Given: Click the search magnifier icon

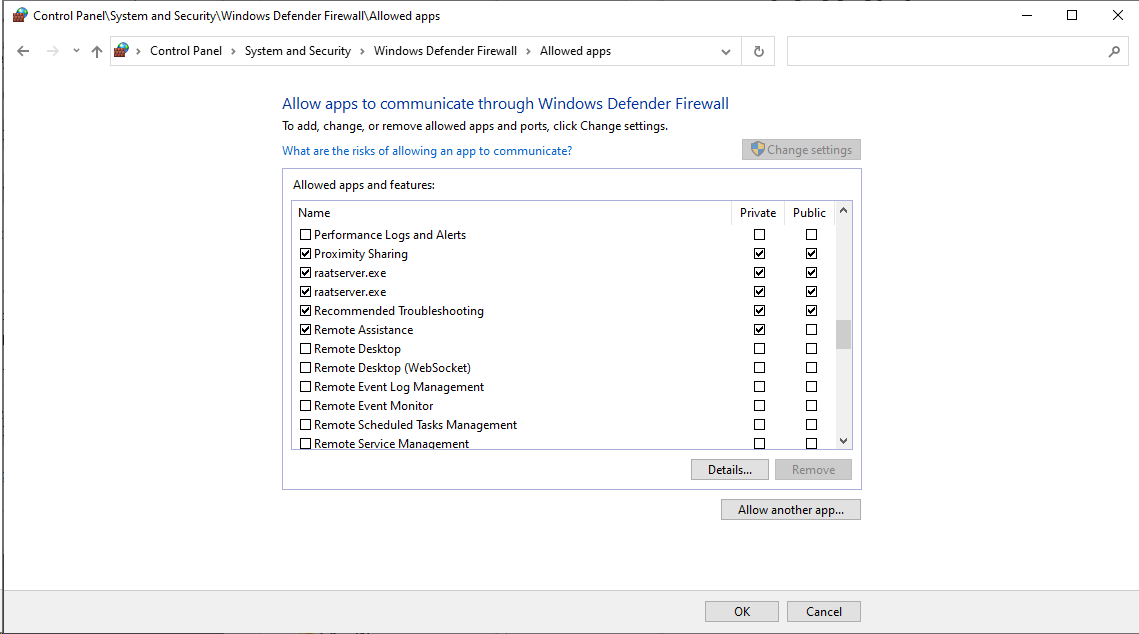Looking at the screenshot, I should [x=1115, y=51].
